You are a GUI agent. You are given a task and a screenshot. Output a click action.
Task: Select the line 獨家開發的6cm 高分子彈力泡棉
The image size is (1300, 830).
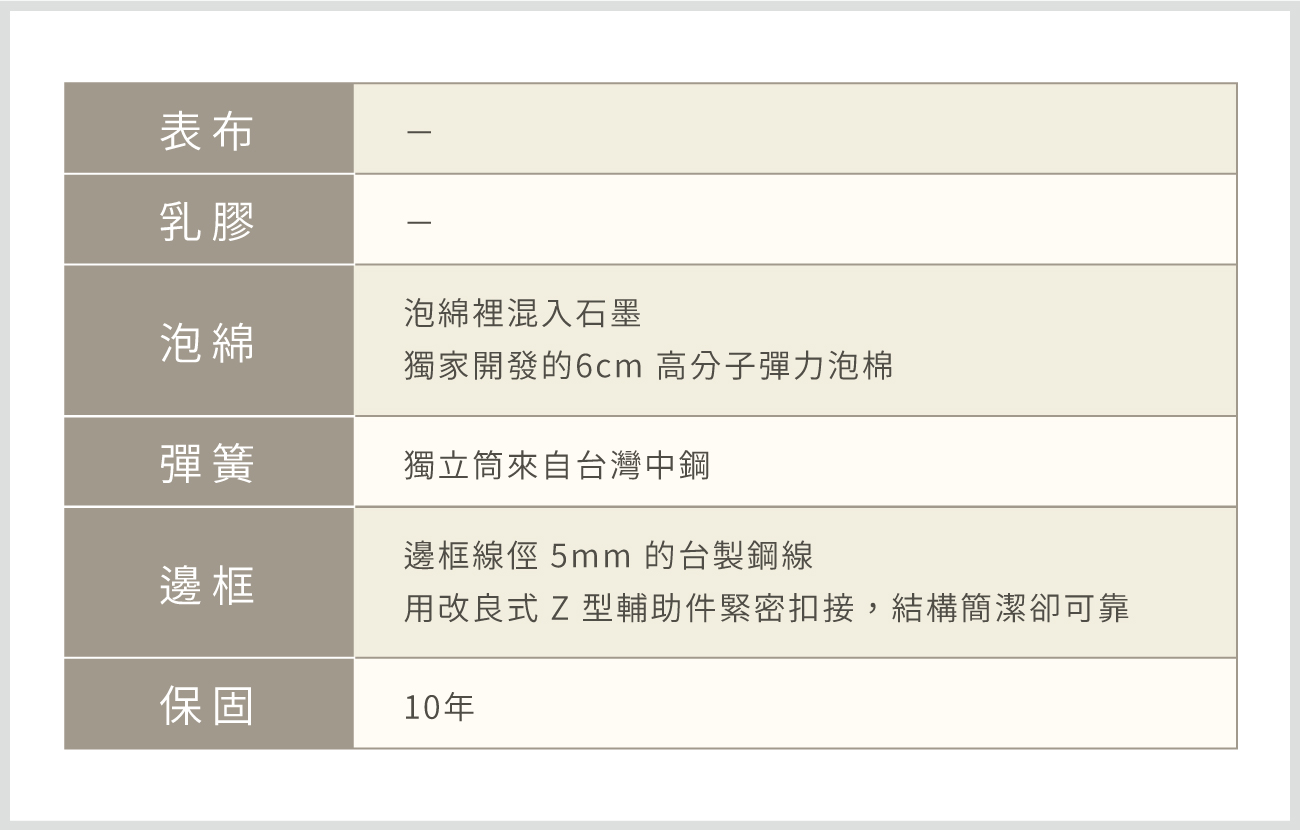point(648,367)
